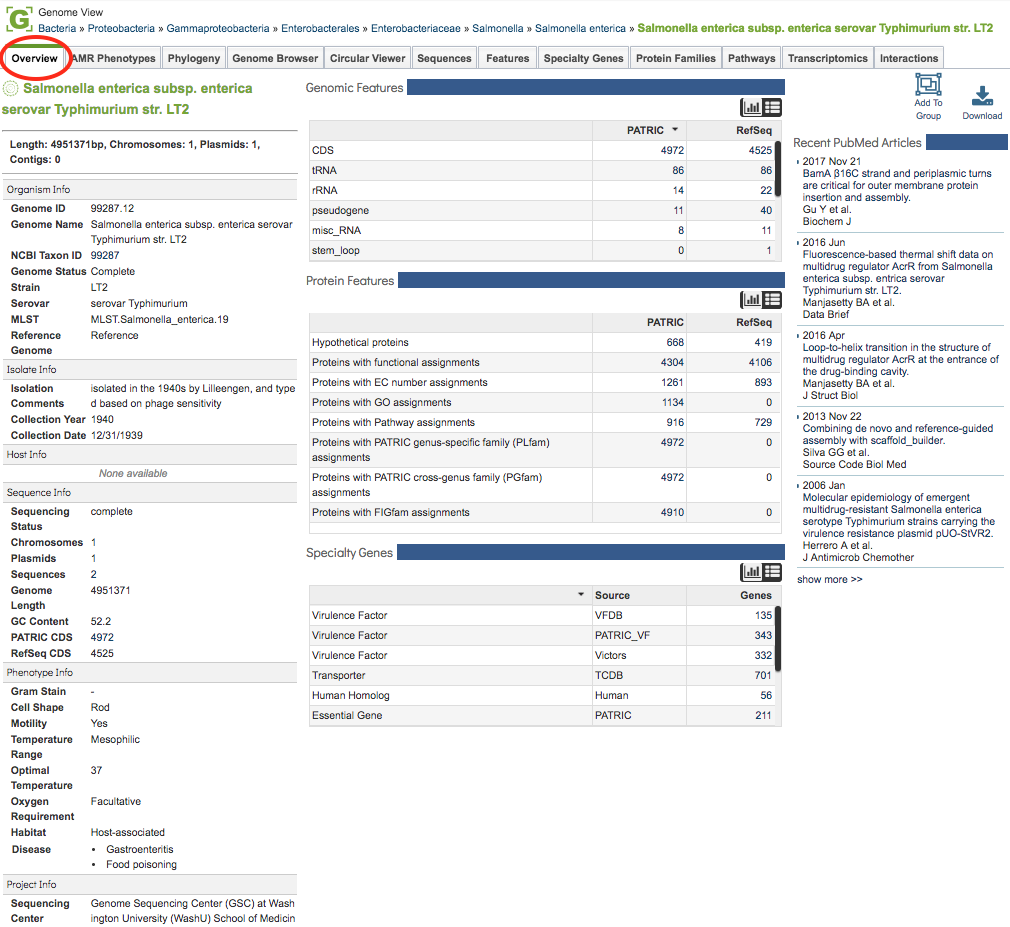The width and height of the screenshot is (1010, 927).
Task: Click VFDB Virulence Factor genes count 135
Action: (763, 615)
